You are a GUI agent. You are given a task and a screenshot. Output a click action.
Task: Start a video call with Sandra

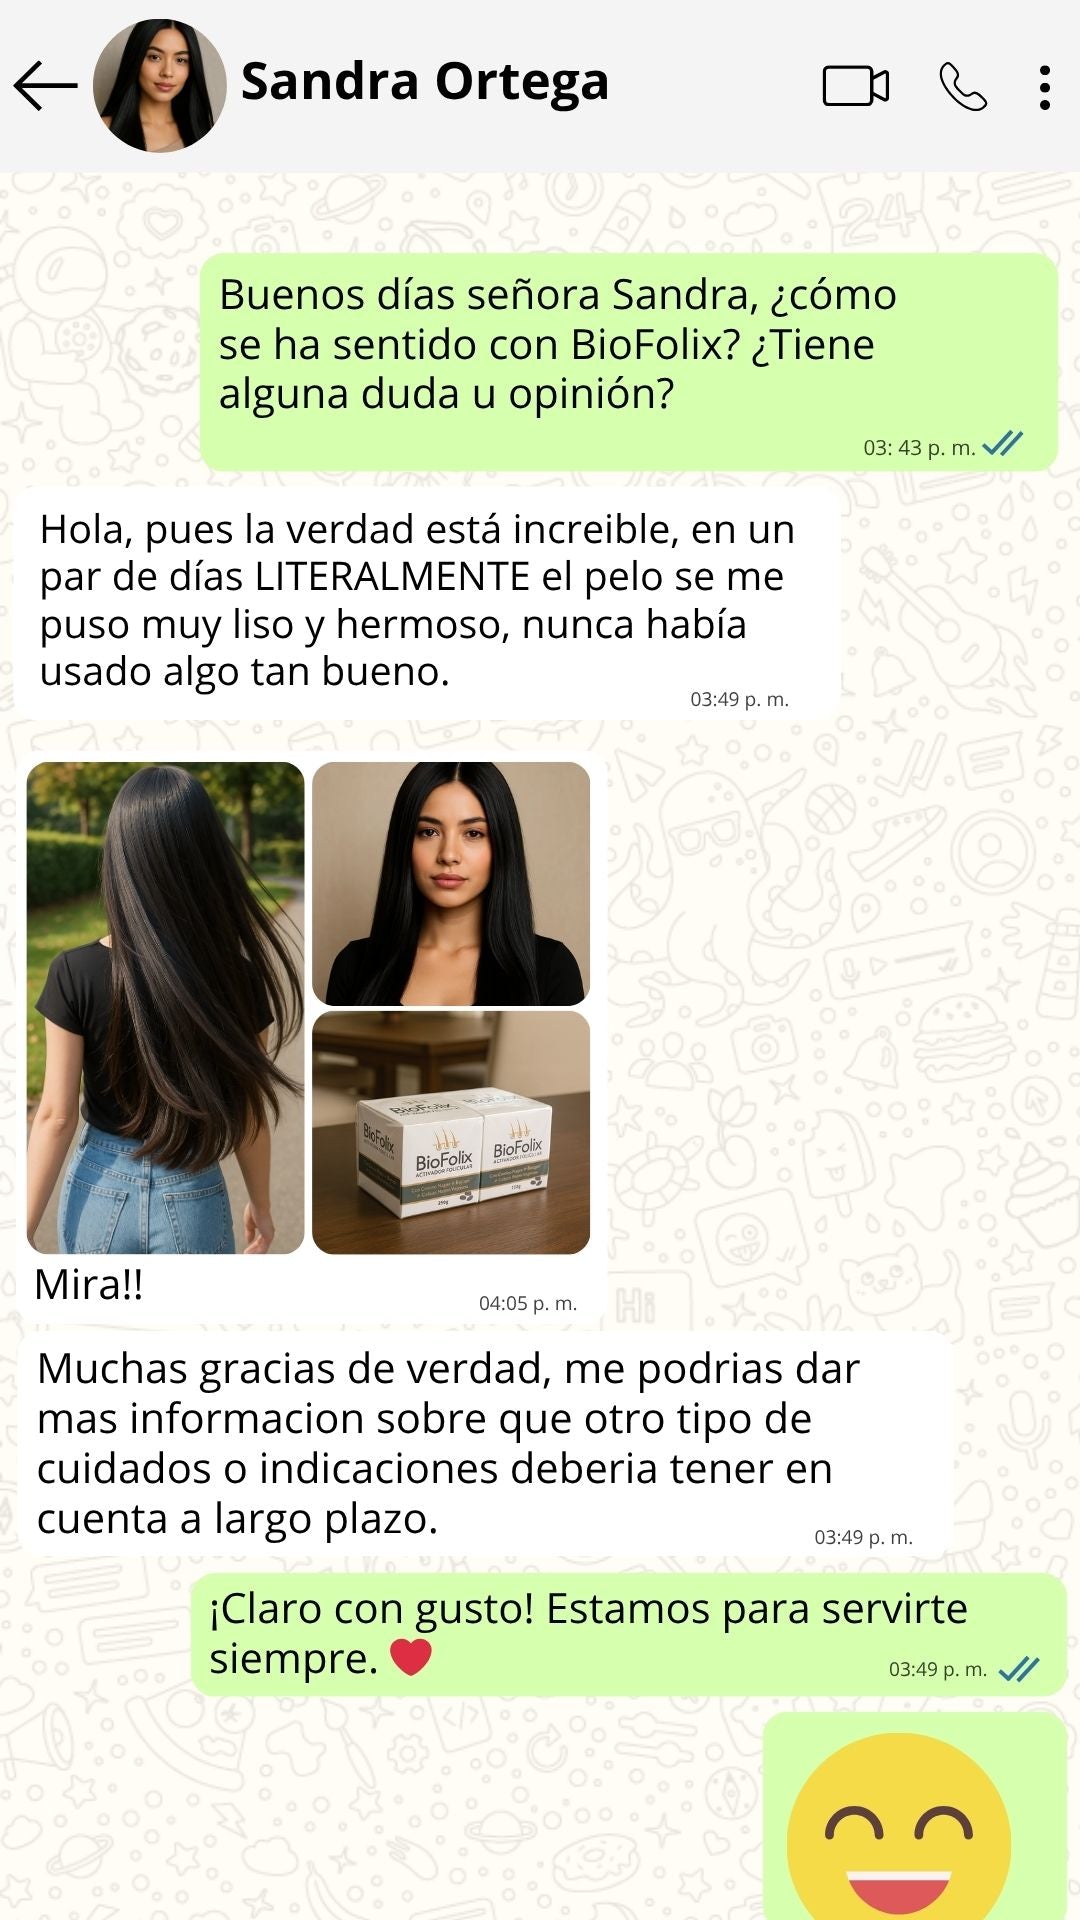tap(856, 86)
